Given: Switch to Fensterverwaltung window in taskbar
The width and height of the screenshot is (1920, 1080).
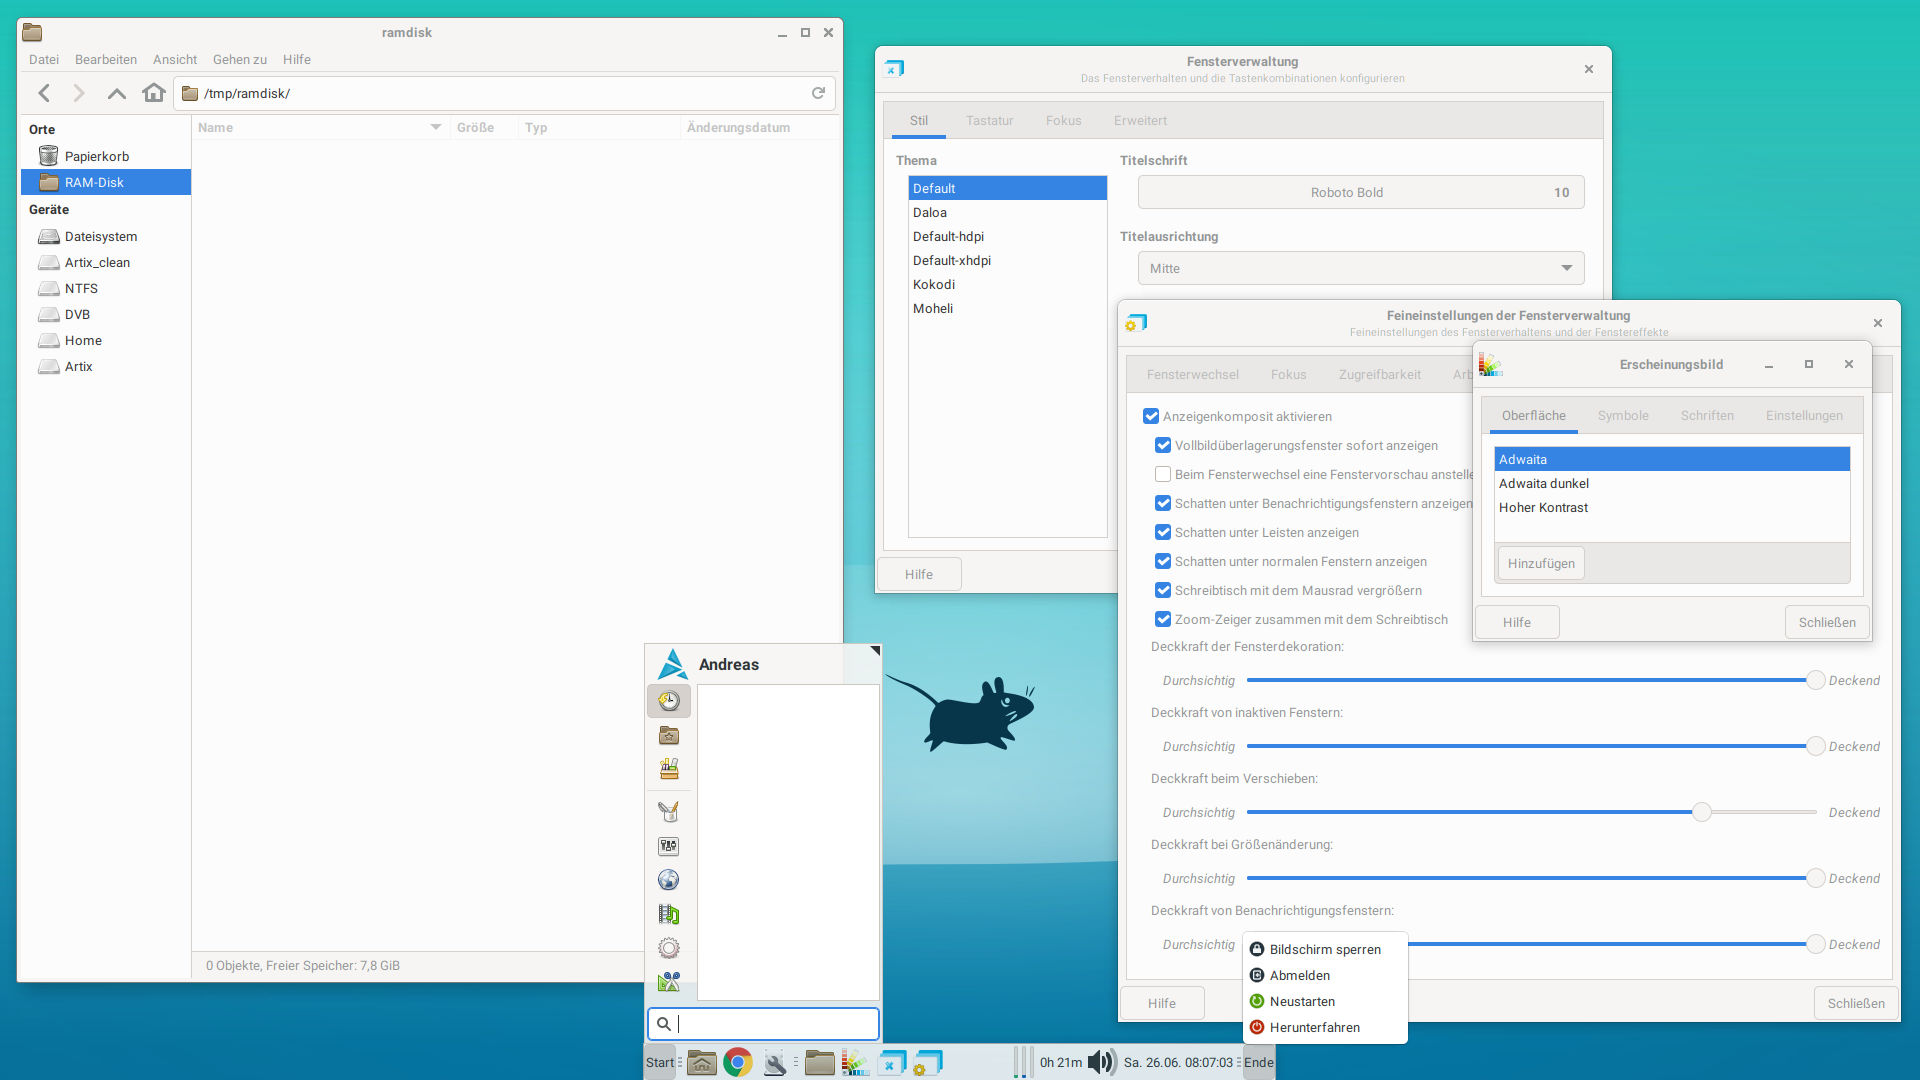Looking at the screenshot, I should (891, 1062).
